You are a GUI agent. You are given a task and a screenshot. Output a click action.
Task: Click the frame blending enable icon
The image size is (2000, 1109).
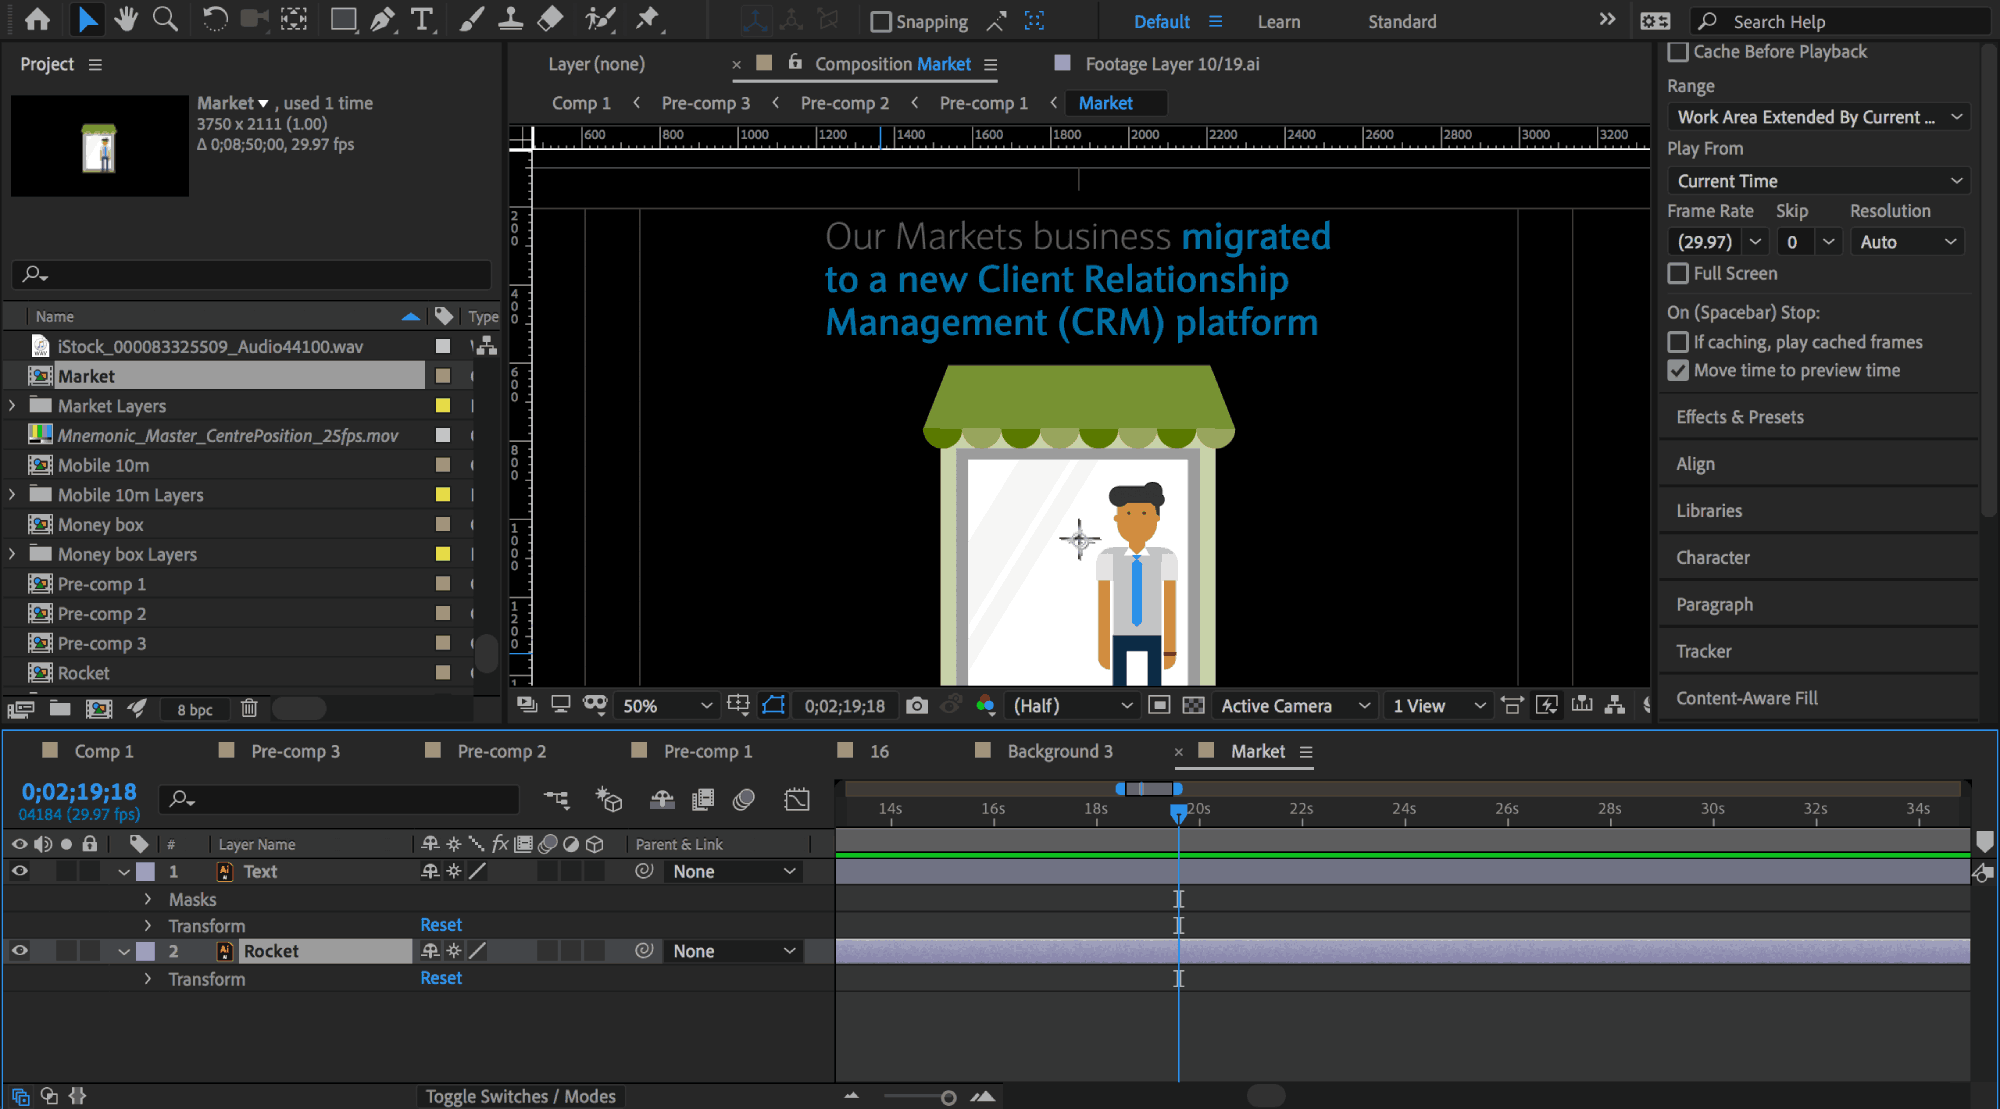pos(703,799)
